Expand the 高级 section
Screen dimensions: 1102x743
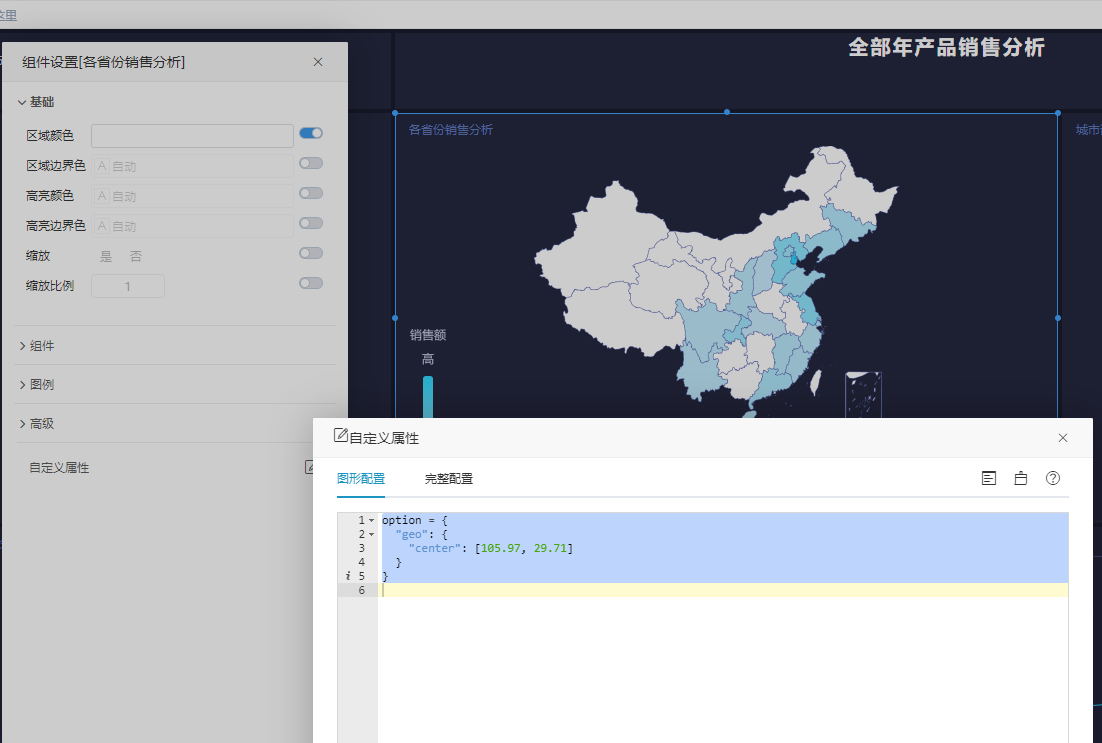coord(37,424)
